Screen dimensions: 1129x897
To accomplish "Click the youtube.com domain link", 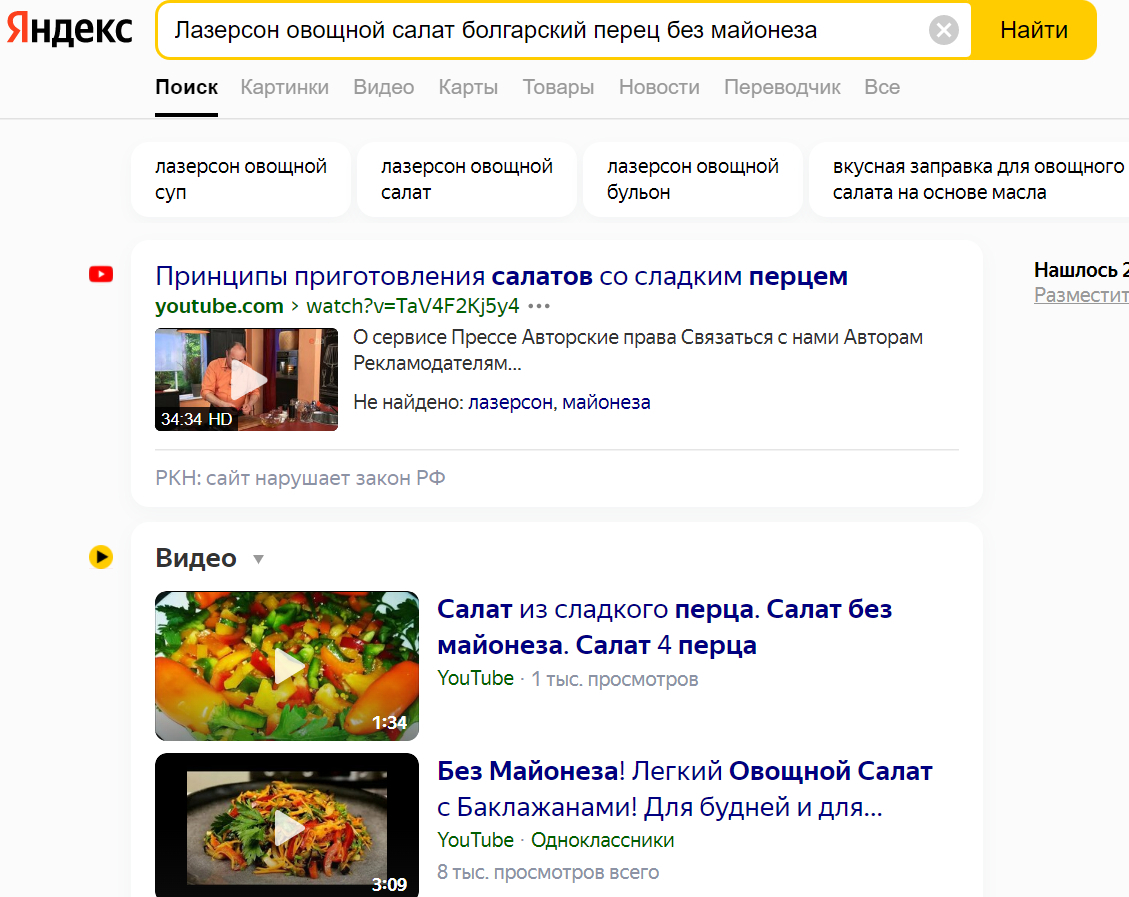I will [x=219, y=306].
